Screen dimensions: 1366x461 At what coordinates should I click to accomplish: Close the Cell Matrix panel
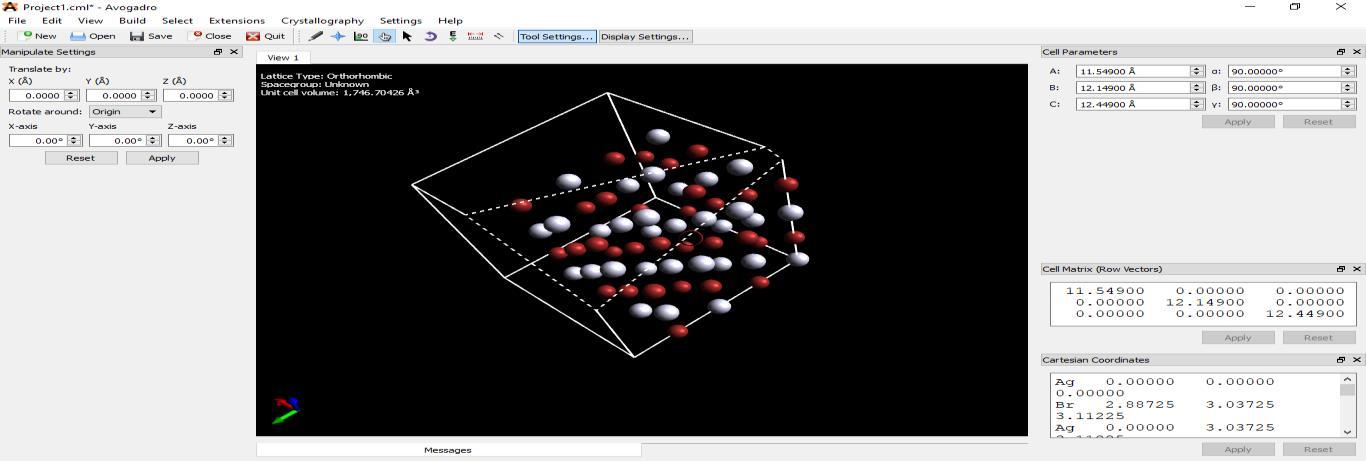coord(1357,269)
